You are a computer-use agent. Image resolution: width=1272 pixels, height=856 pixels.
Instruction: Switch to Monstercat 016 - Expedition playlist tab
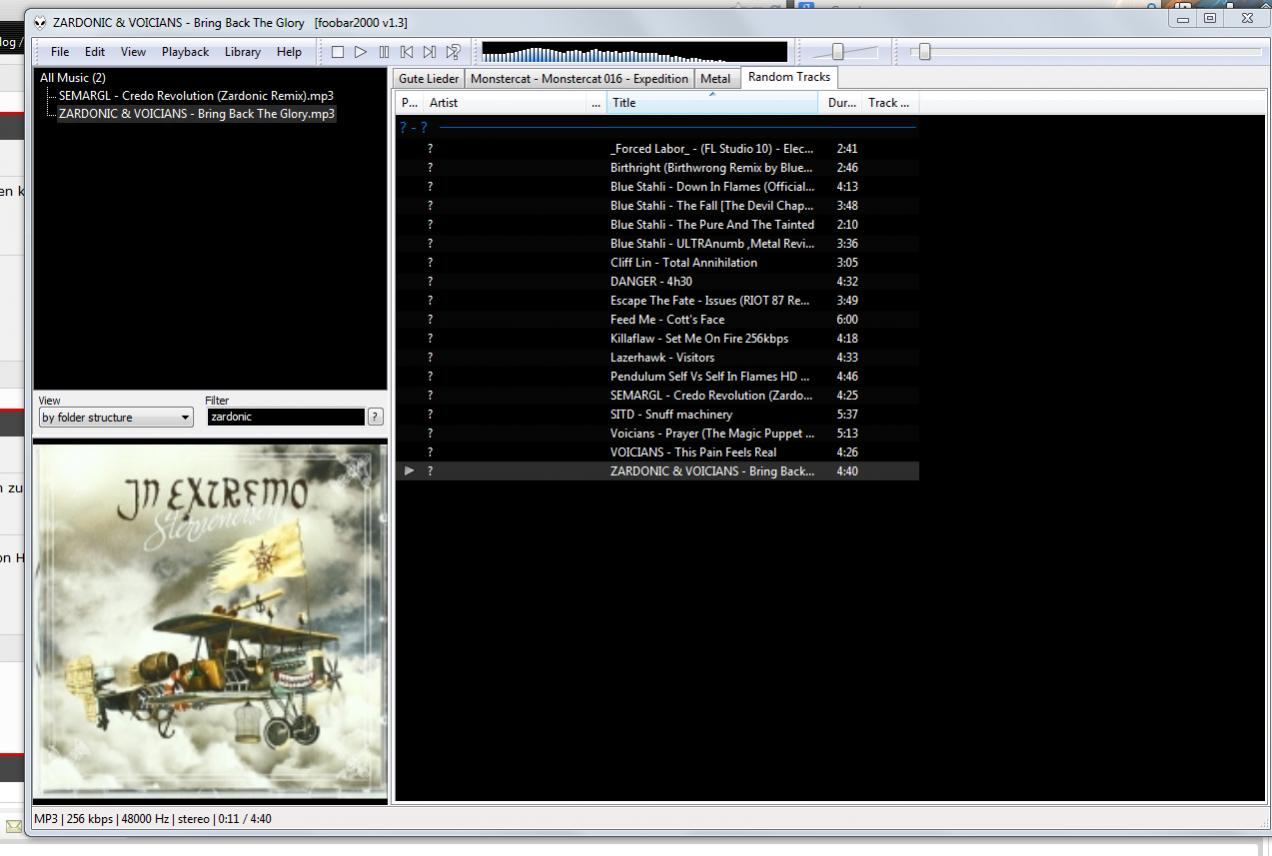pos(580,78)
